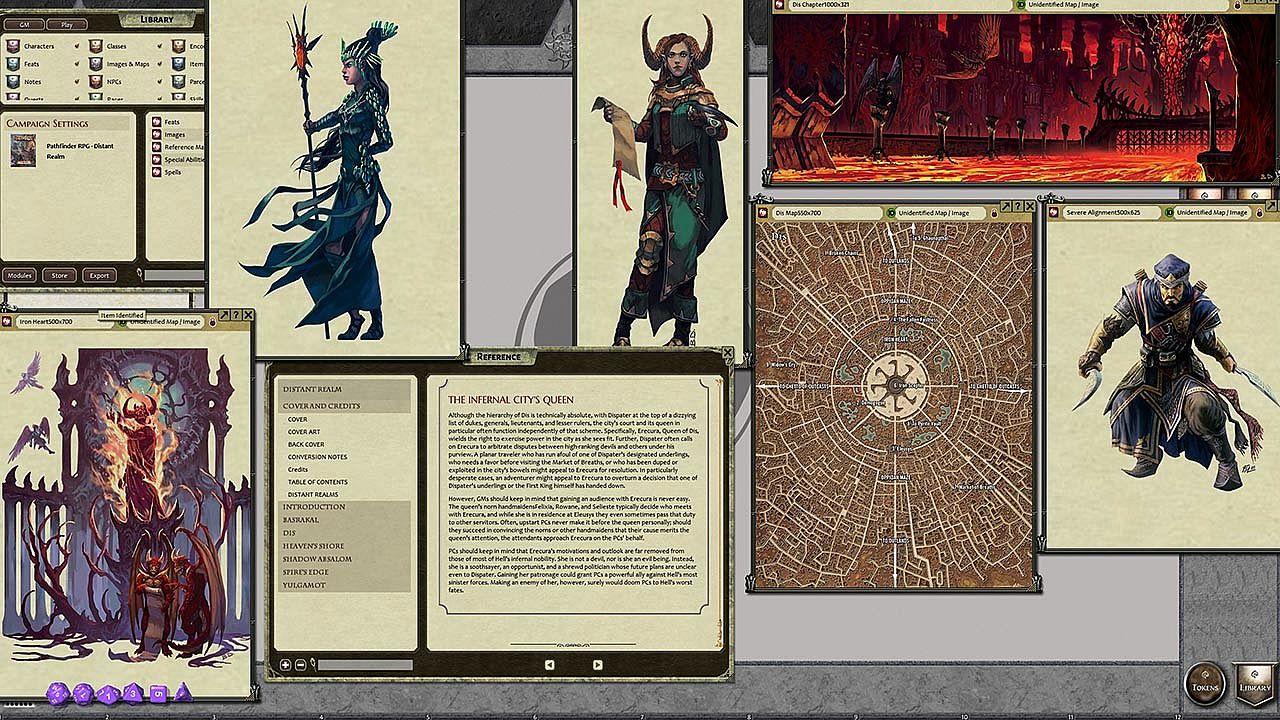Screen dimensions: 1280x720
Task: Click the Spells icon in the module list
Action: point(157,172)
